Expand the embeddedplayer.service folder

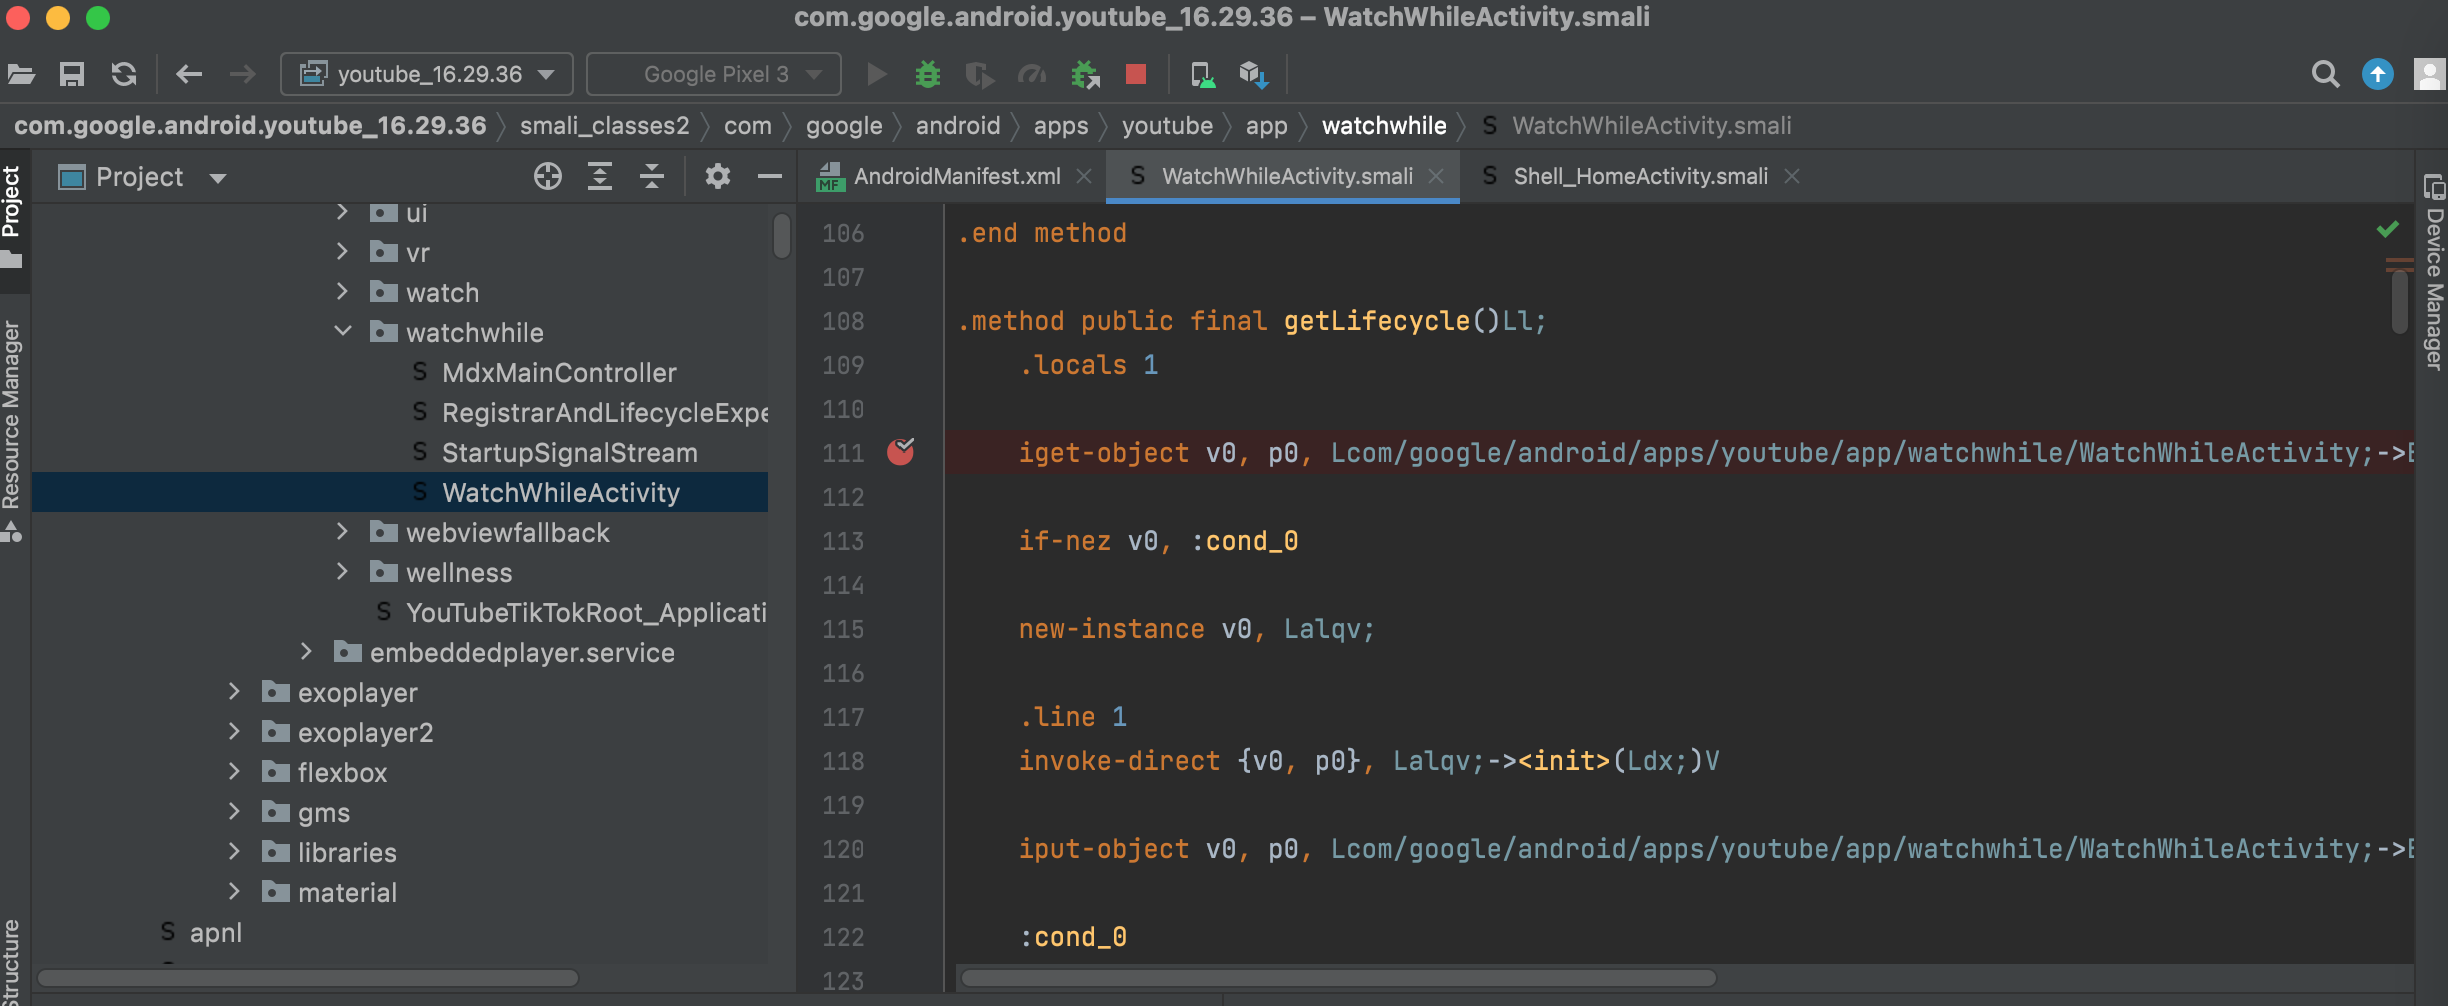(306, 651)
